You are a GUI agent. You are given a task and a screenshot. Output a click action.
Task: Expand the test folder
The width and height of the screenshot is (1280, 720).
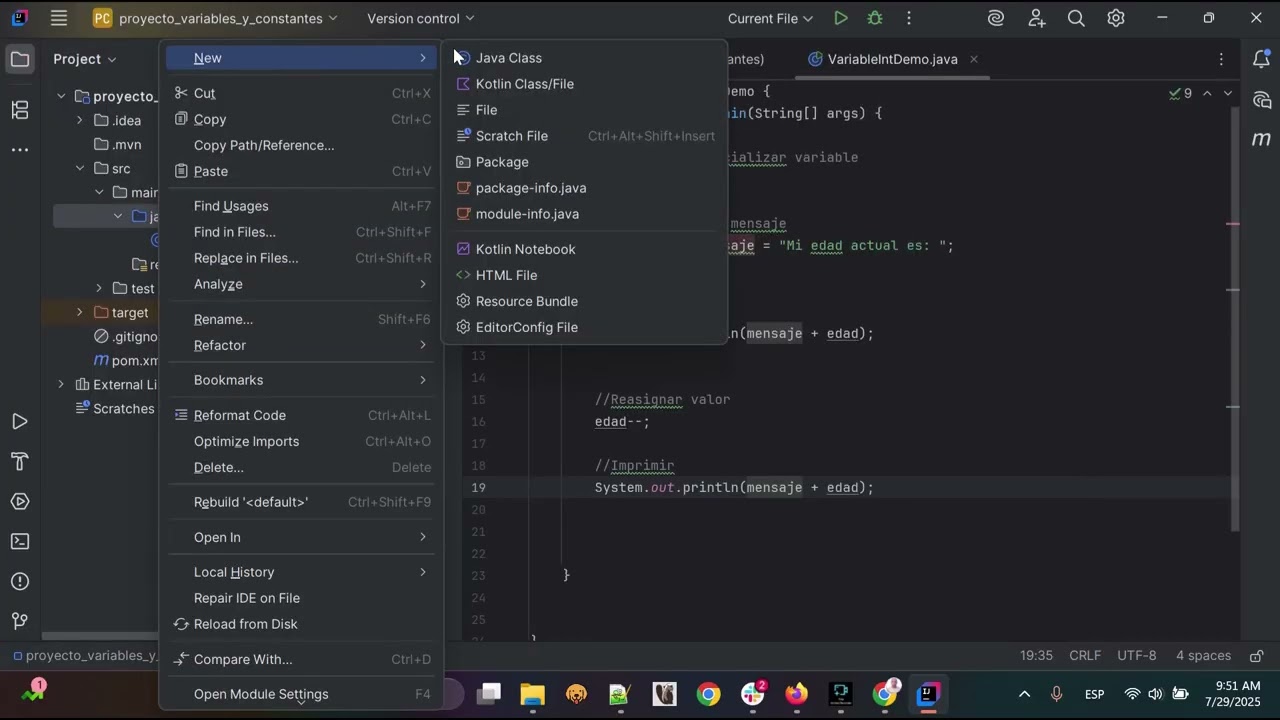click(99, 288)
